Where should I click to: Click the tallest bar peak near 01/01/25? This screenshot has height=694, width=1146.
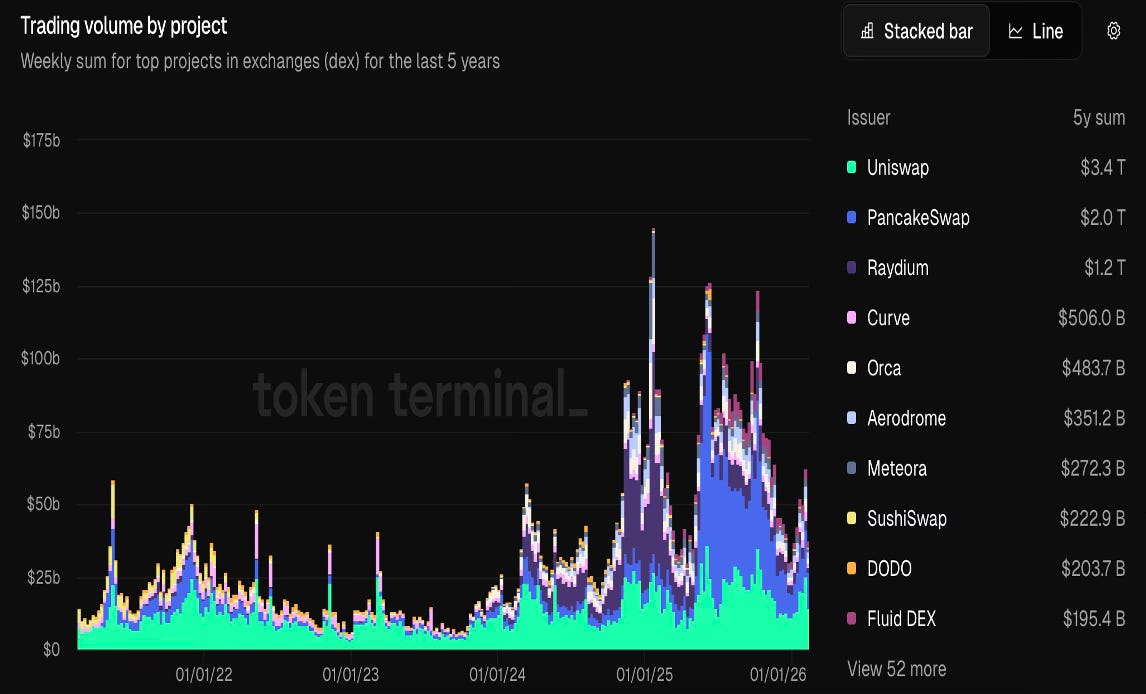653,232
